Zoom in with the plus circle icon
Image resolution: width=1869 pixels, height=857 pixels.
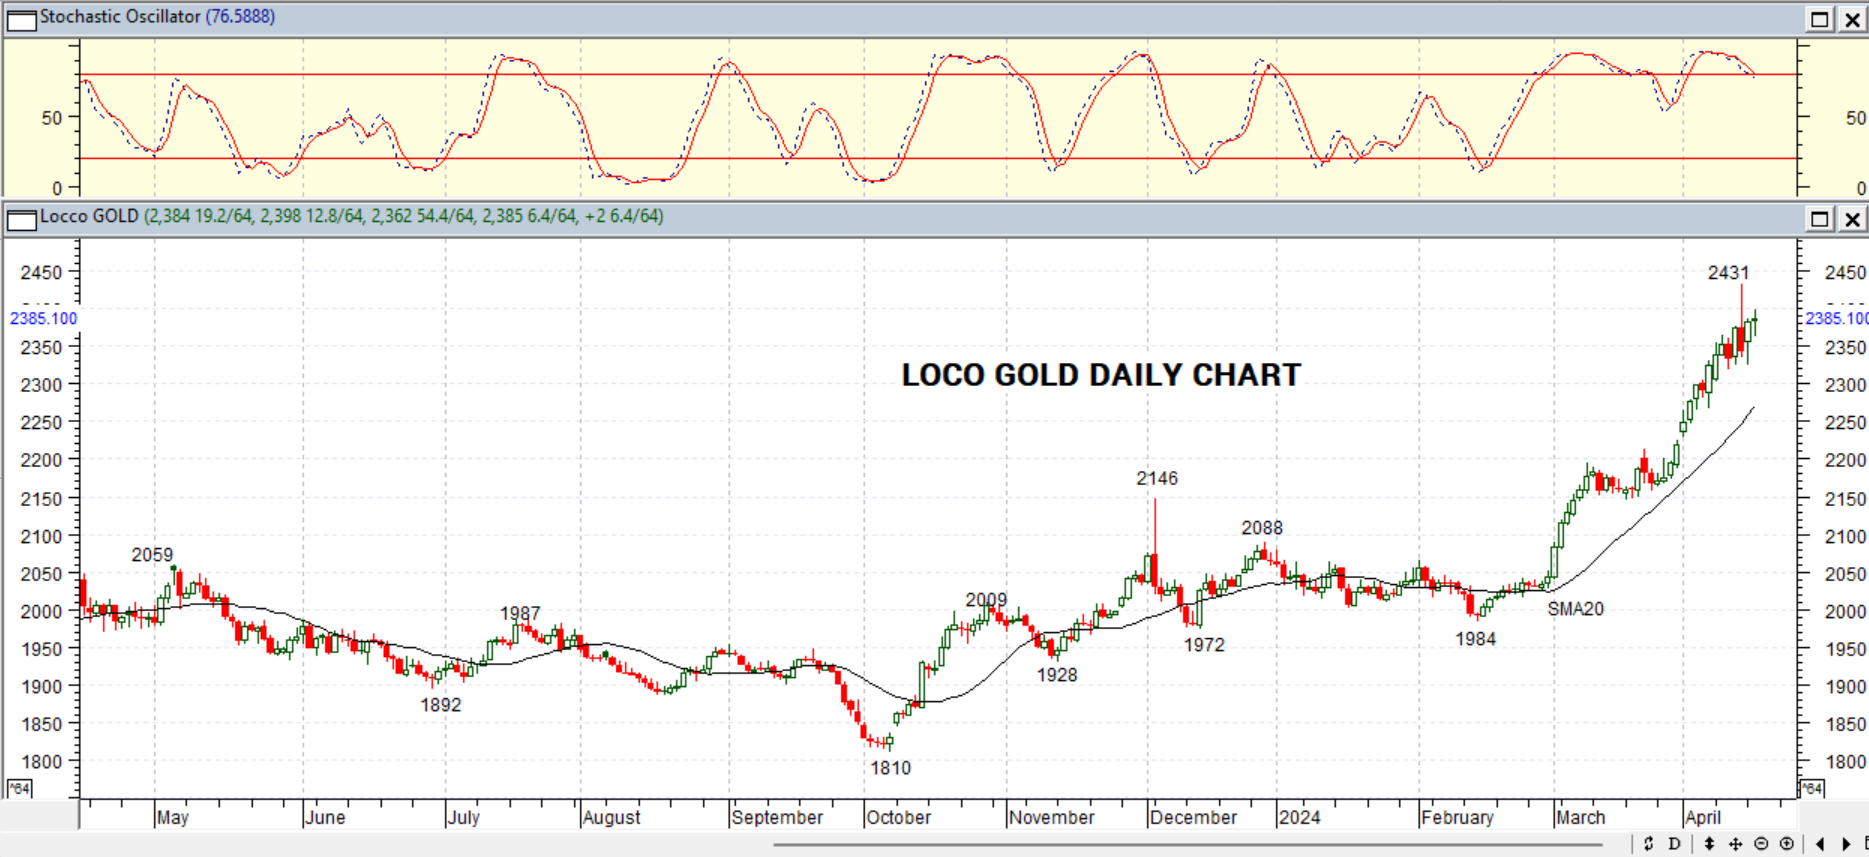[1787, 844]
